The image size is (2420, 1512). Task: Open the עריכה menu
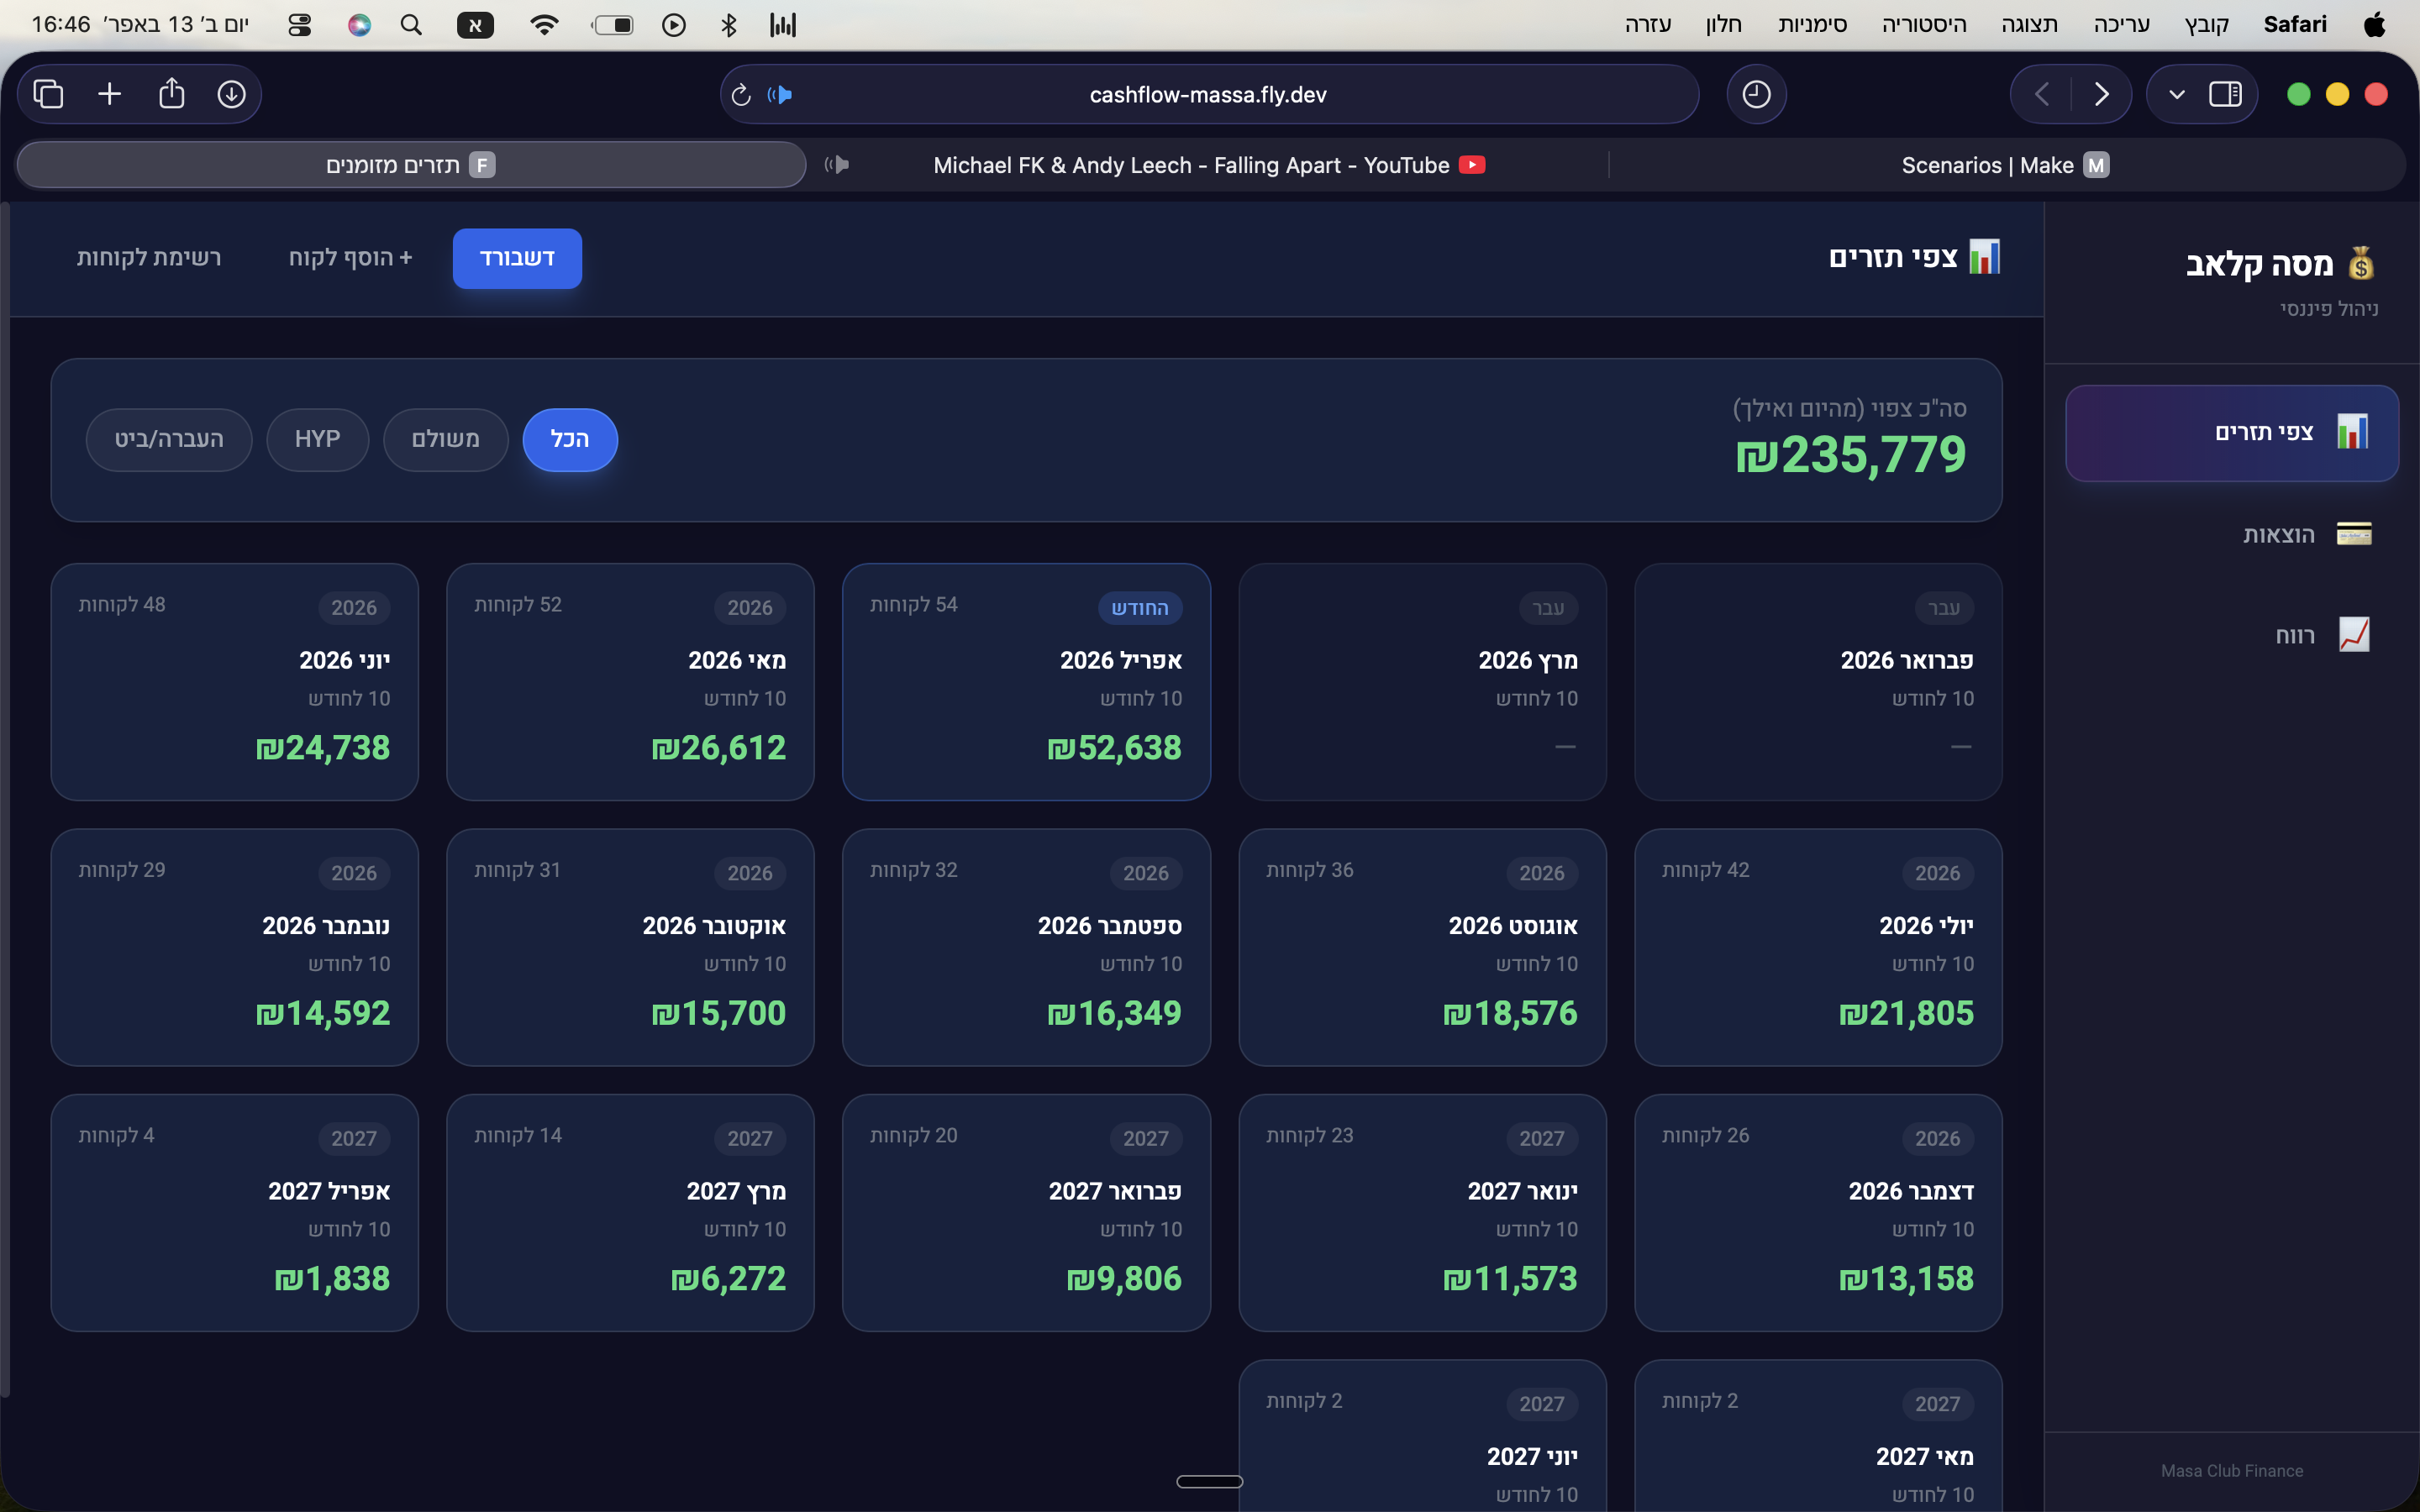tap(2122, 24)
